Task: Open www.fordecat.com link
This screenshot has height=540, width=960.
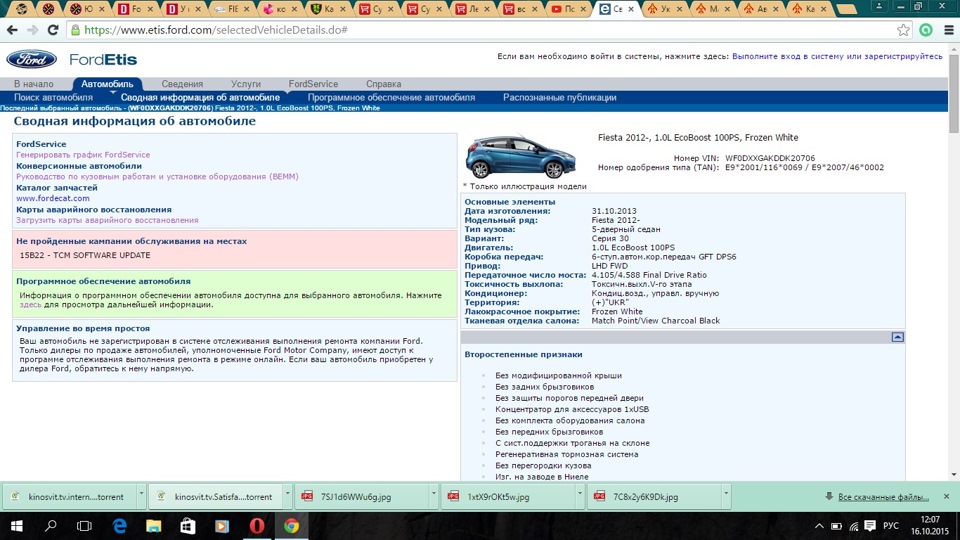Action: pos(53,198)
